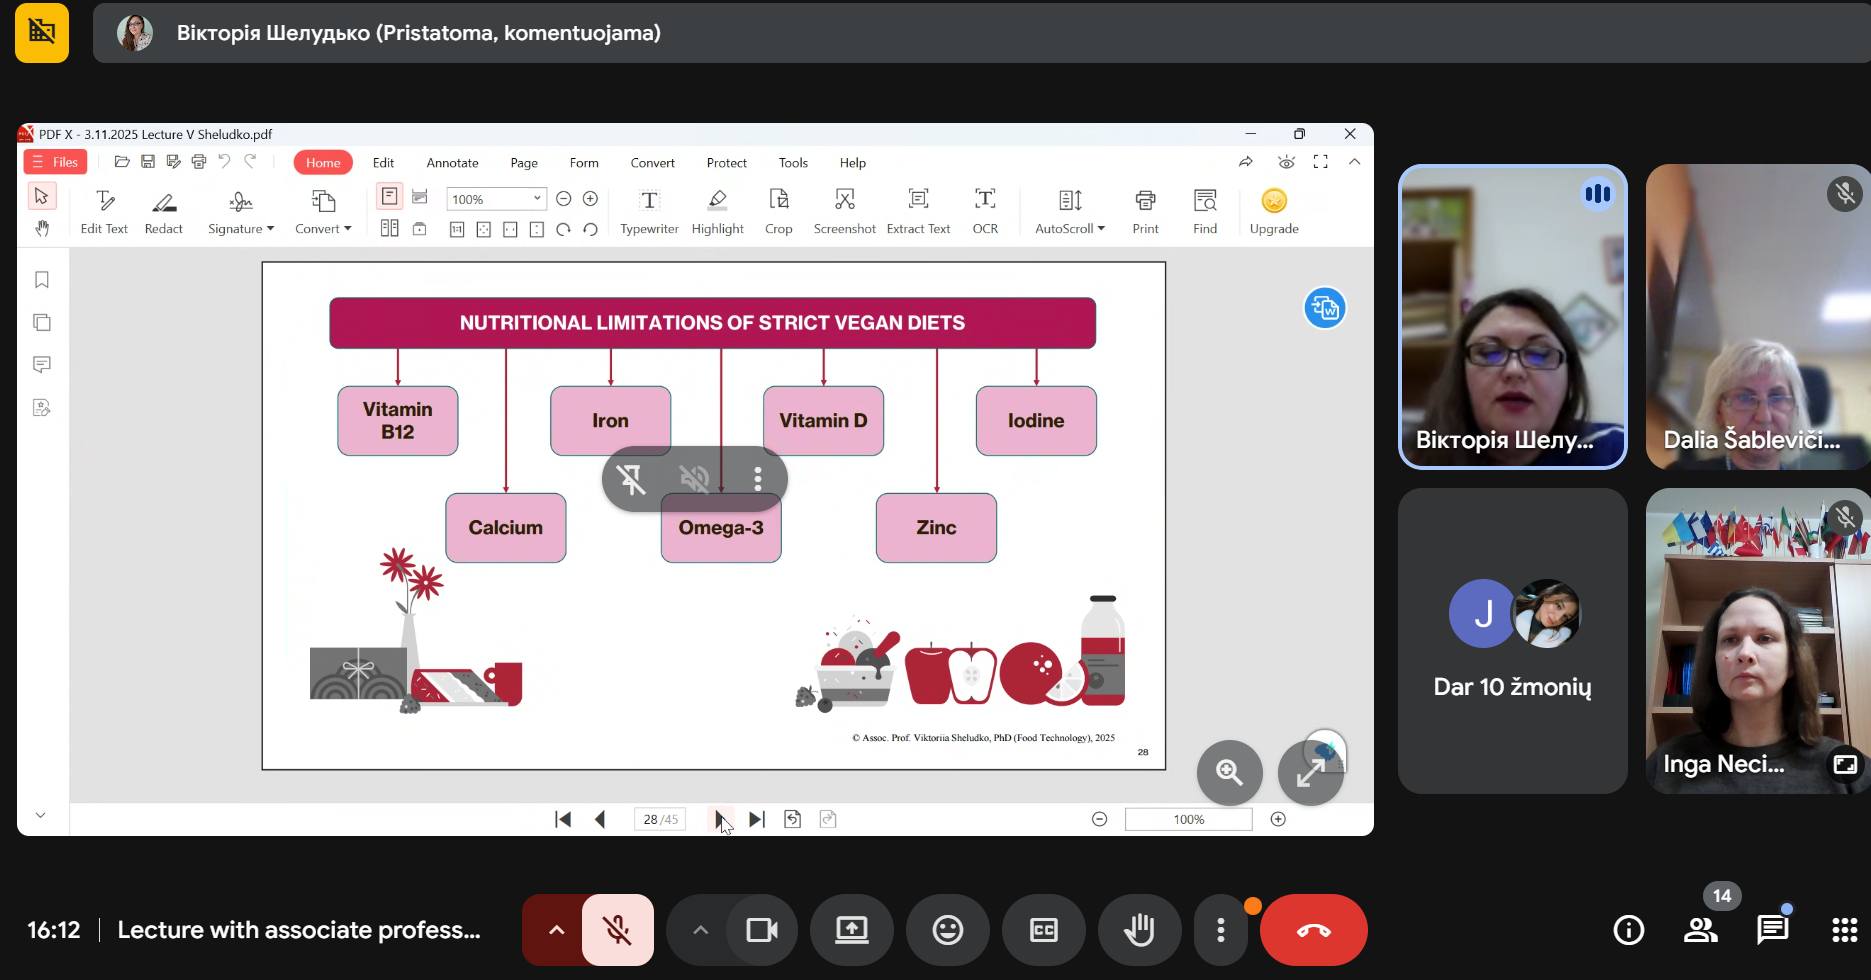The width and height of the screenshot is (1871, 980).
Task: Open the more options three-dot menu
Action: pos(1220,930)
